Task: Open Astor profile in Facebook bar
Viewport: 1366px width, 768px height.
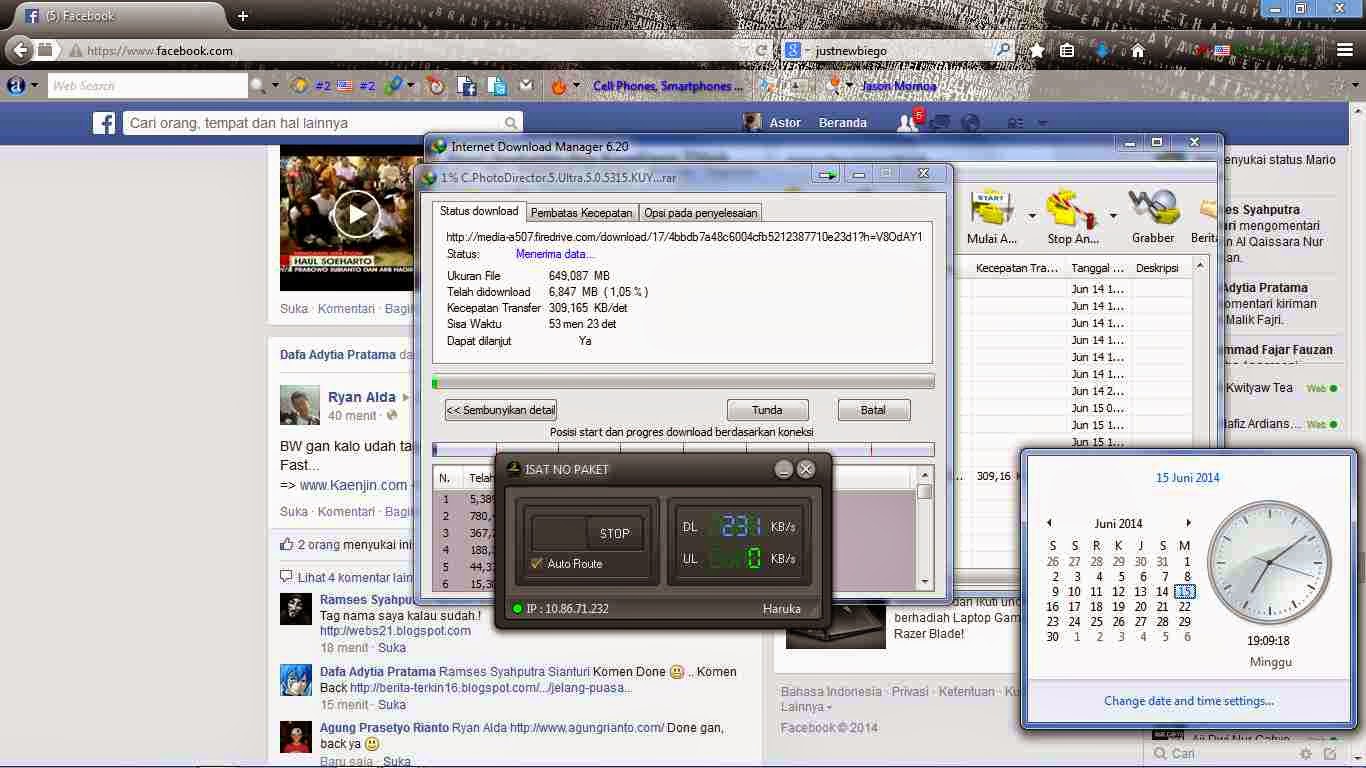Action: tap(773, 123)
